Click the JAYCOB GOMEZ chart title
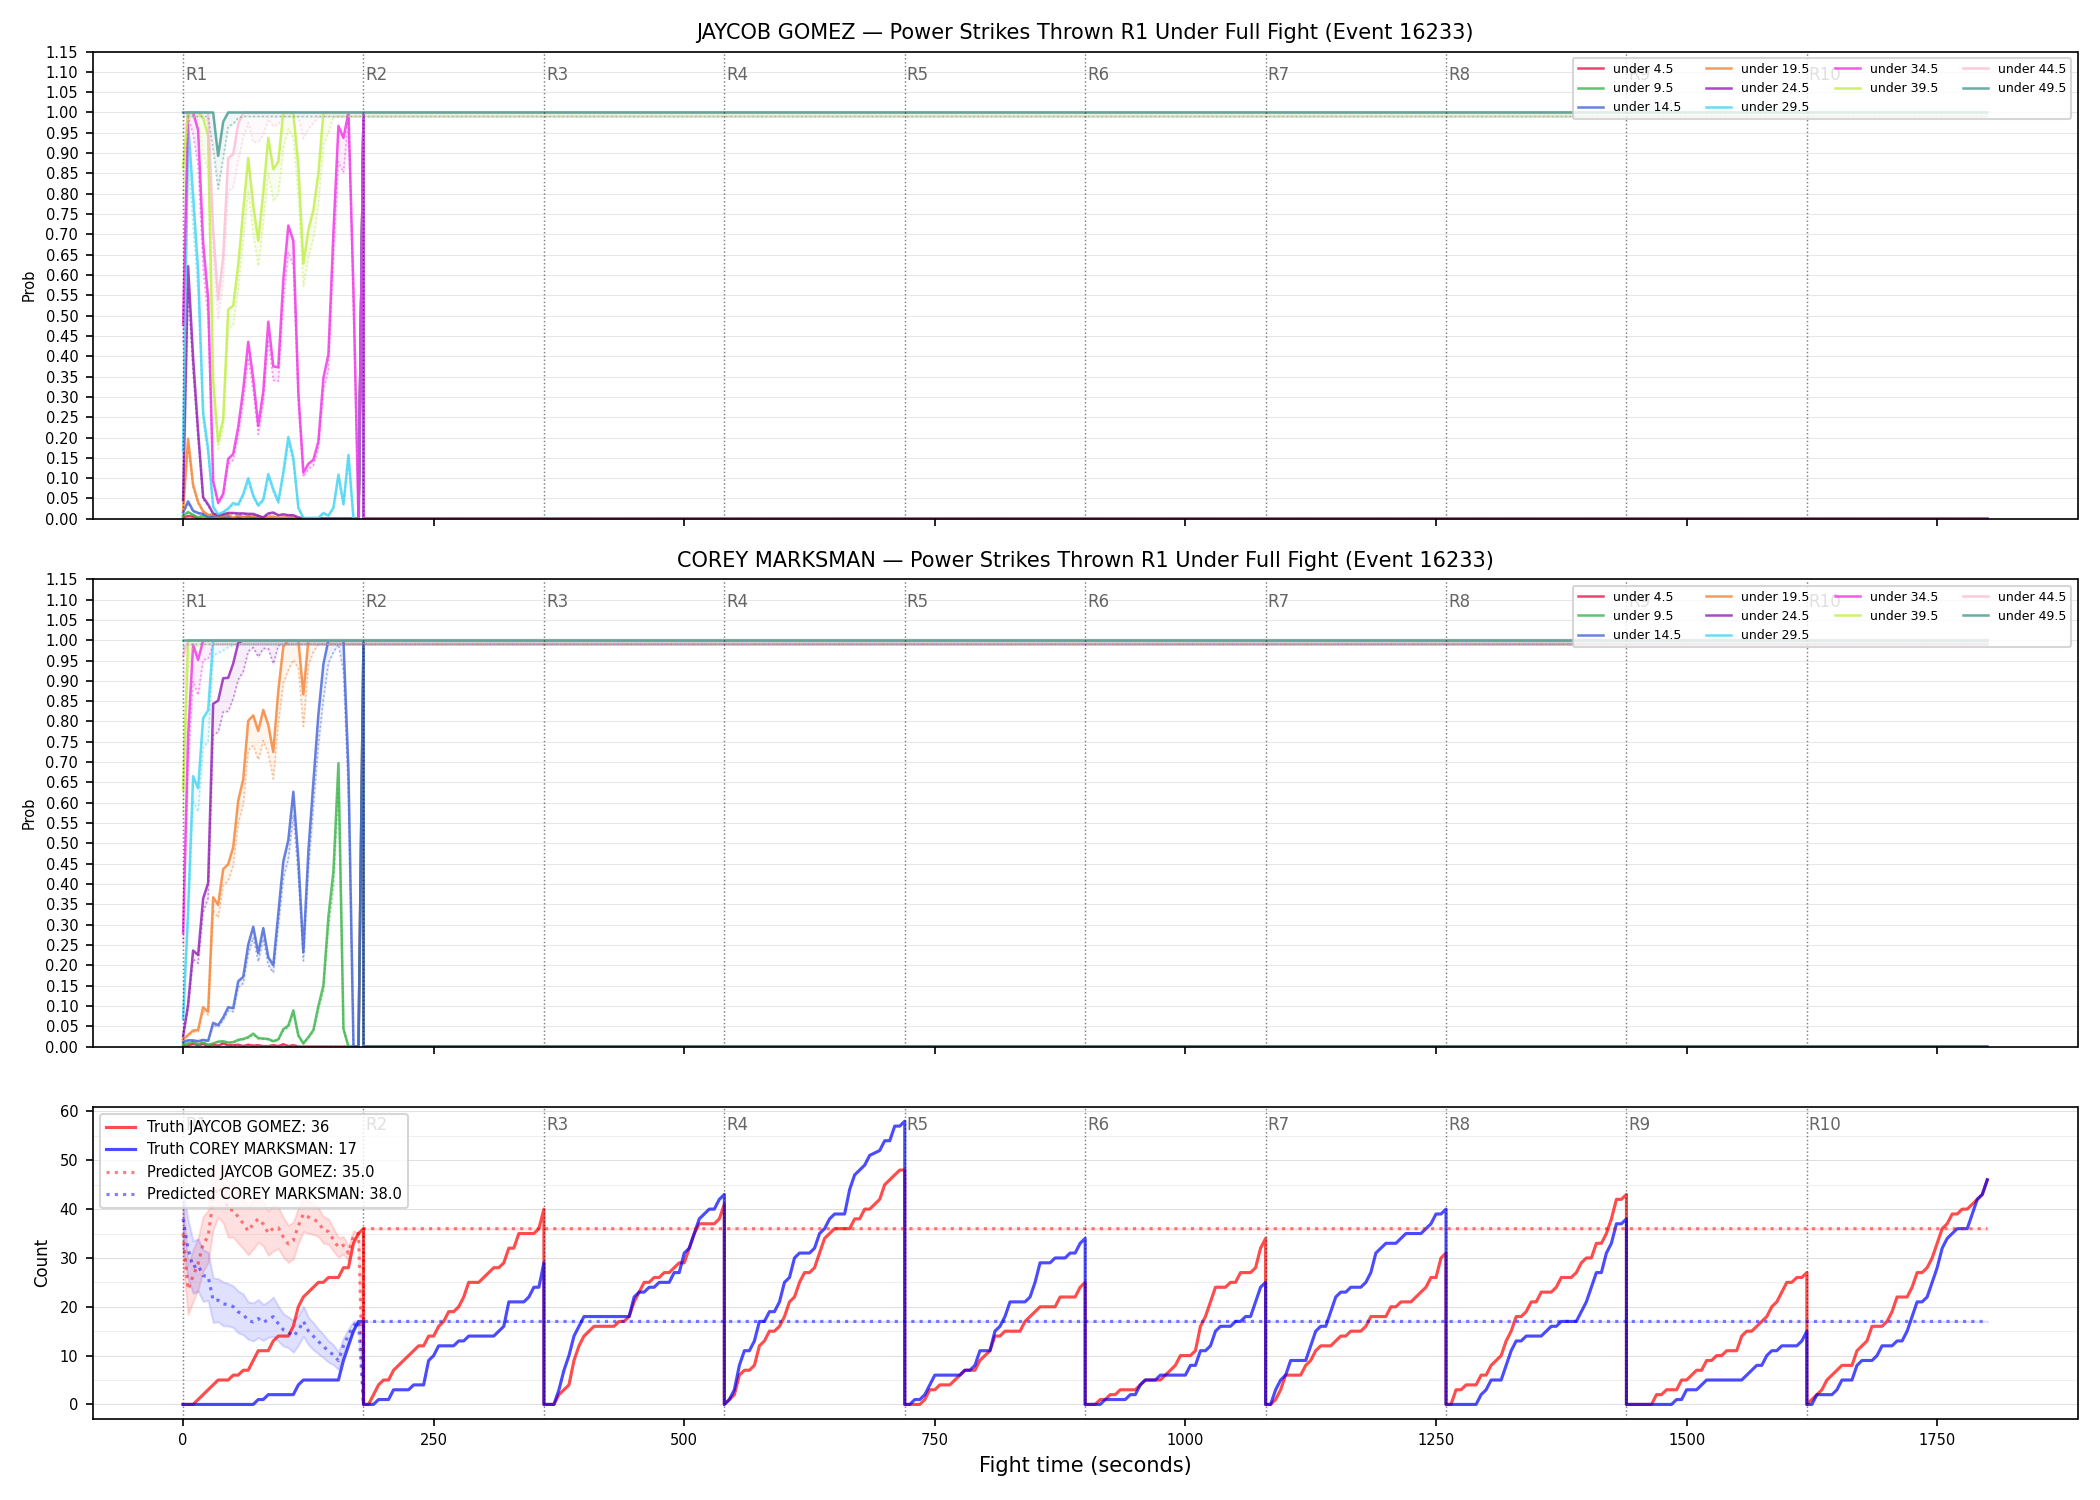 (x=1085, y=32)
